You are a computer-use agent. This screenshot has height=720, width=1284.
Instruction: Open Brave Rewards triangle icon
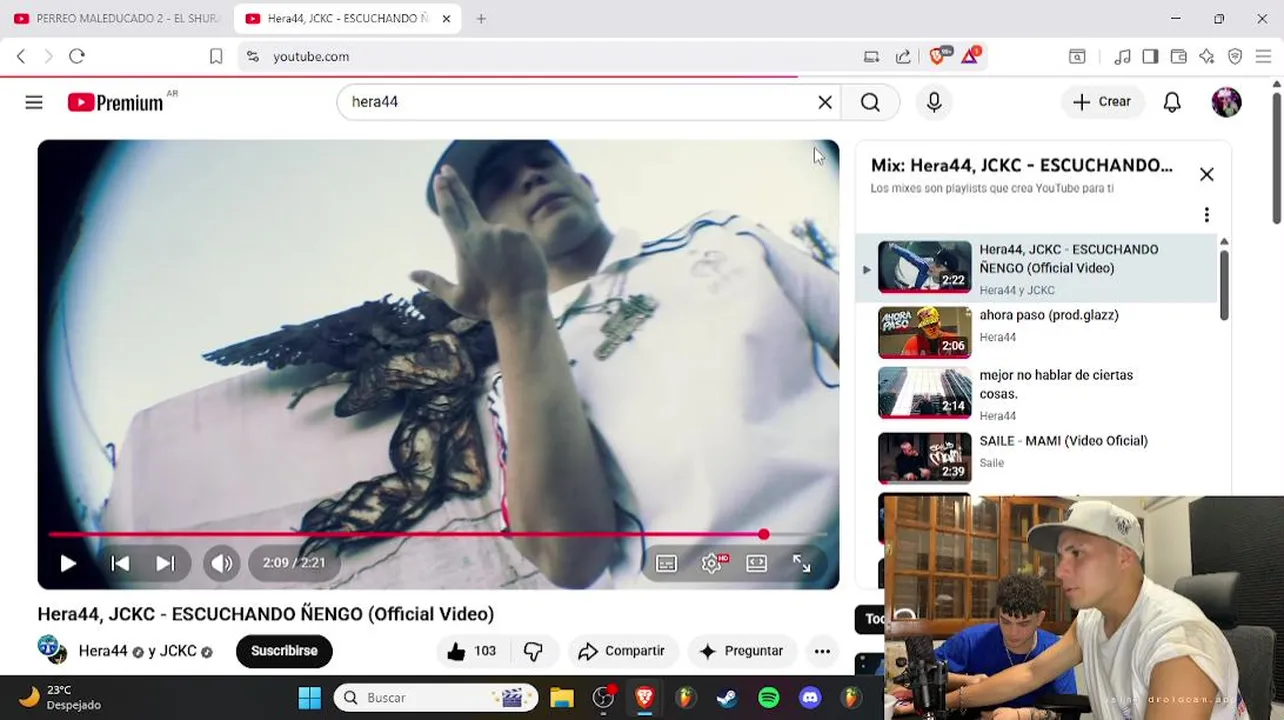point(970,56)
